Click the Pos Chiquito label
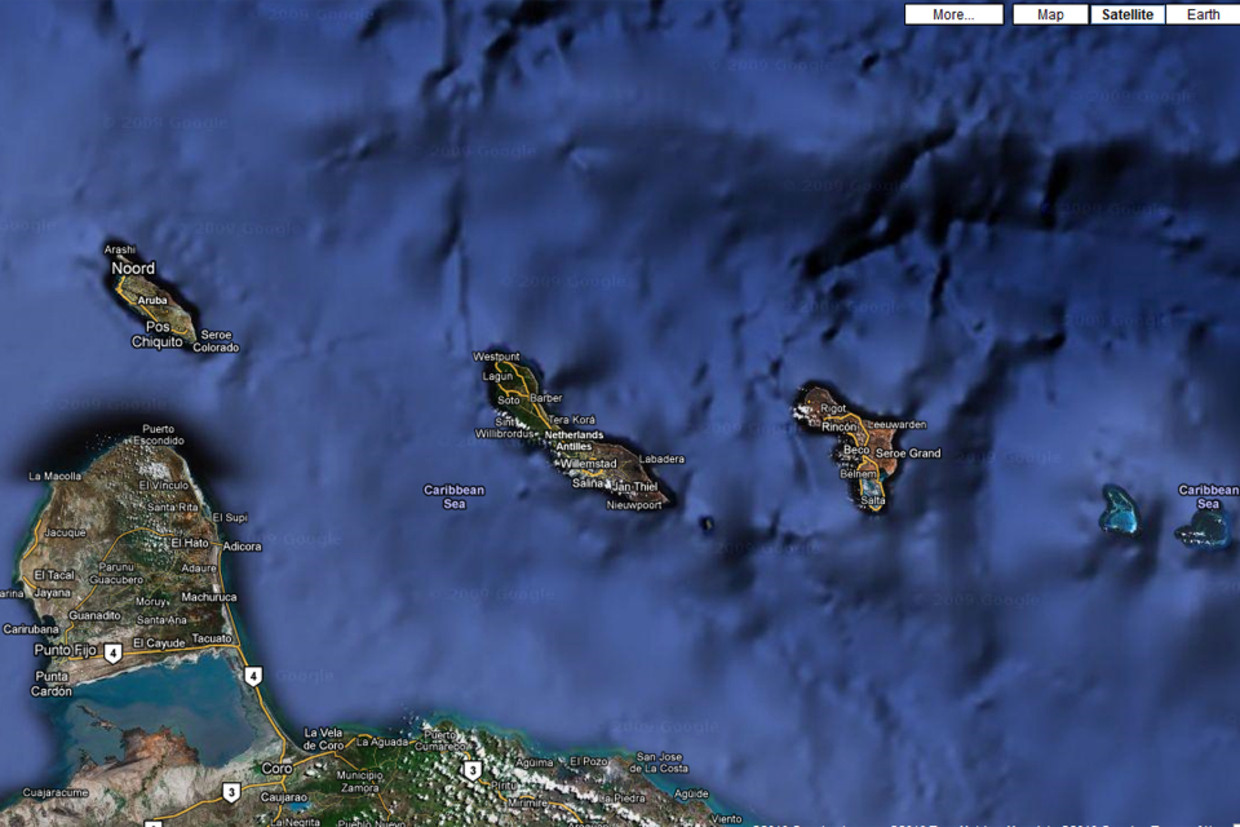 coord(157,335)
